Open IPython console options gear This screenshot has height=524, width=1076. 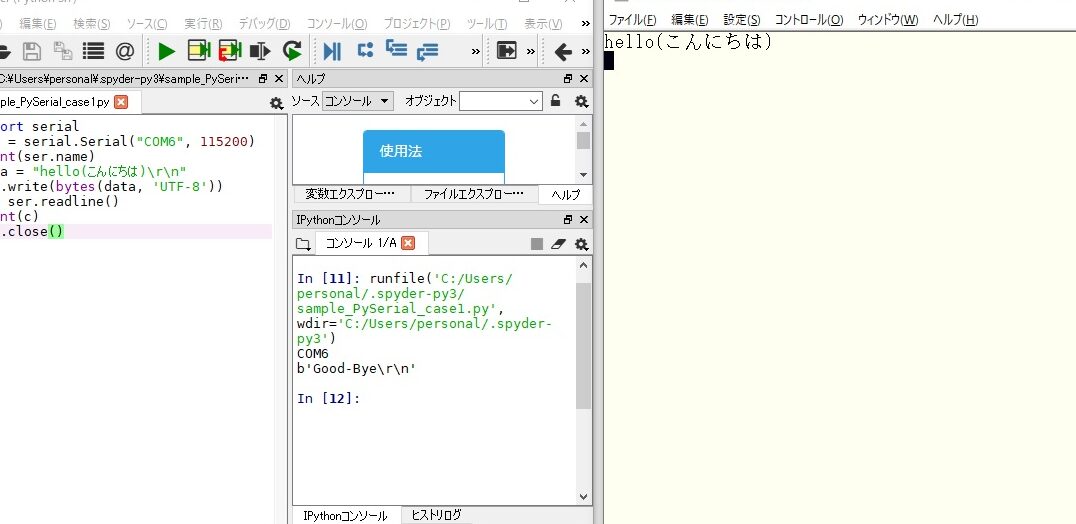point(581,244)
